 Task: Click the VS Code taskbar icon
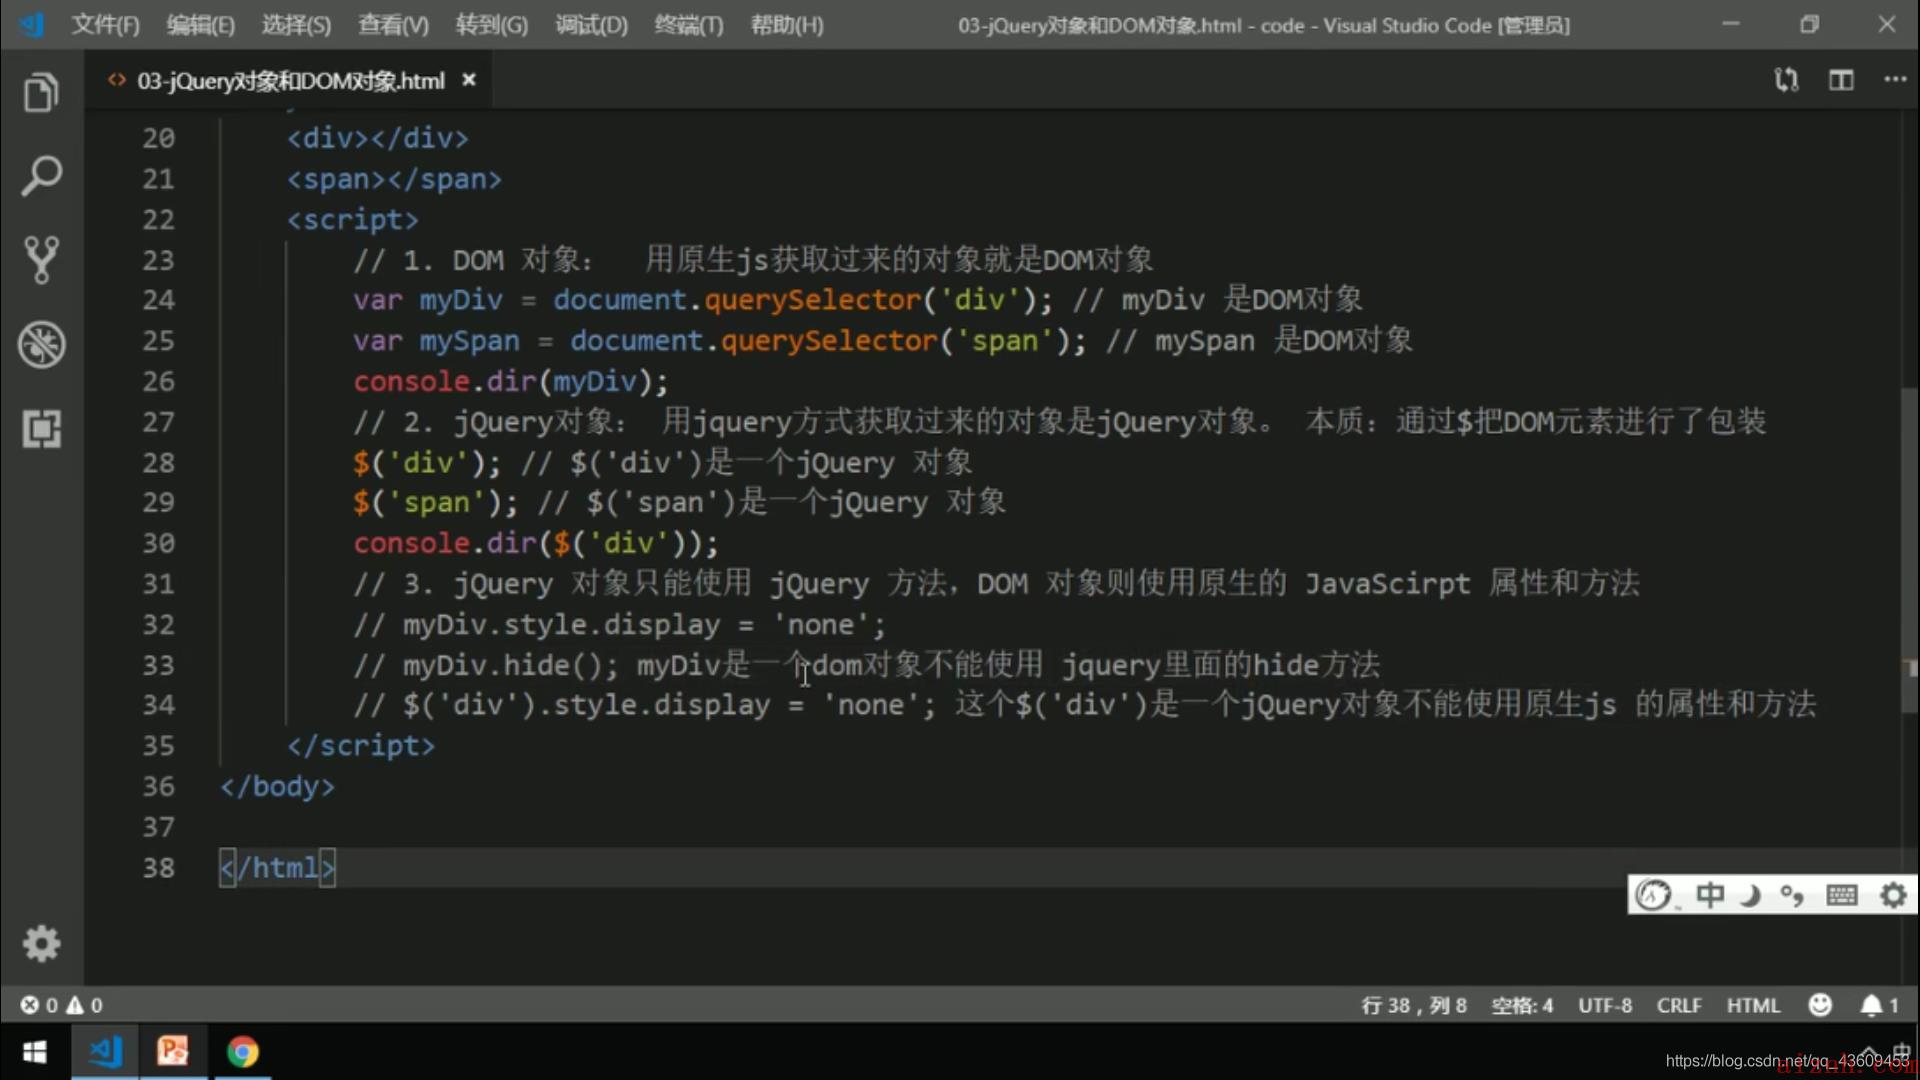105,1052
